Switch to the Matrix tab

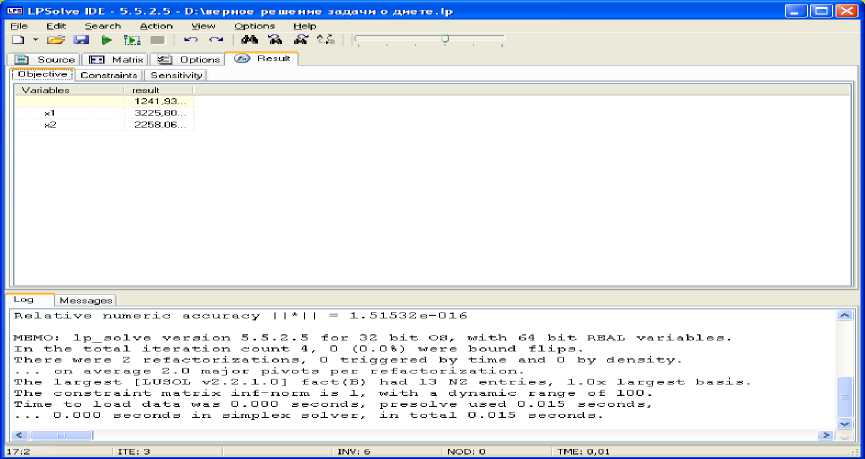[116, 60]
